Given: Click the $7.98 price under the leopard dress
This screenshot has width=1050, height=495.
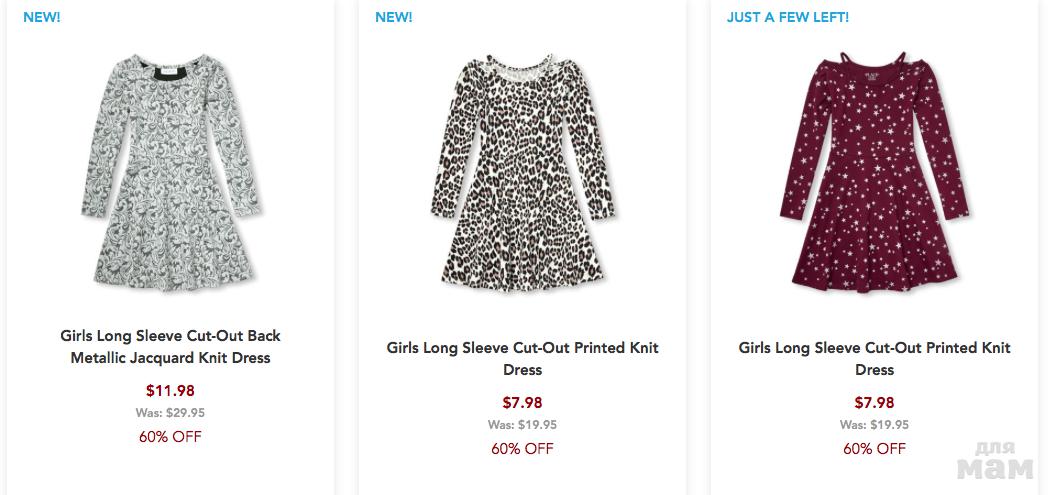Looking at the screenshot, I should coord(522,403).
